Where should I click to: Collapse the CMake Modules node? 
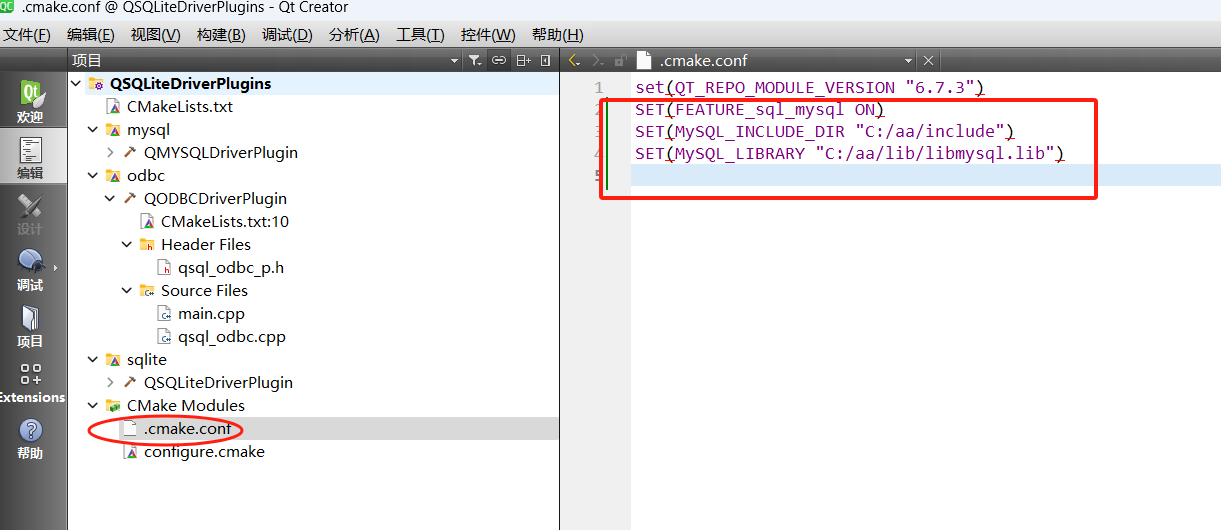(x=94, y=406)
